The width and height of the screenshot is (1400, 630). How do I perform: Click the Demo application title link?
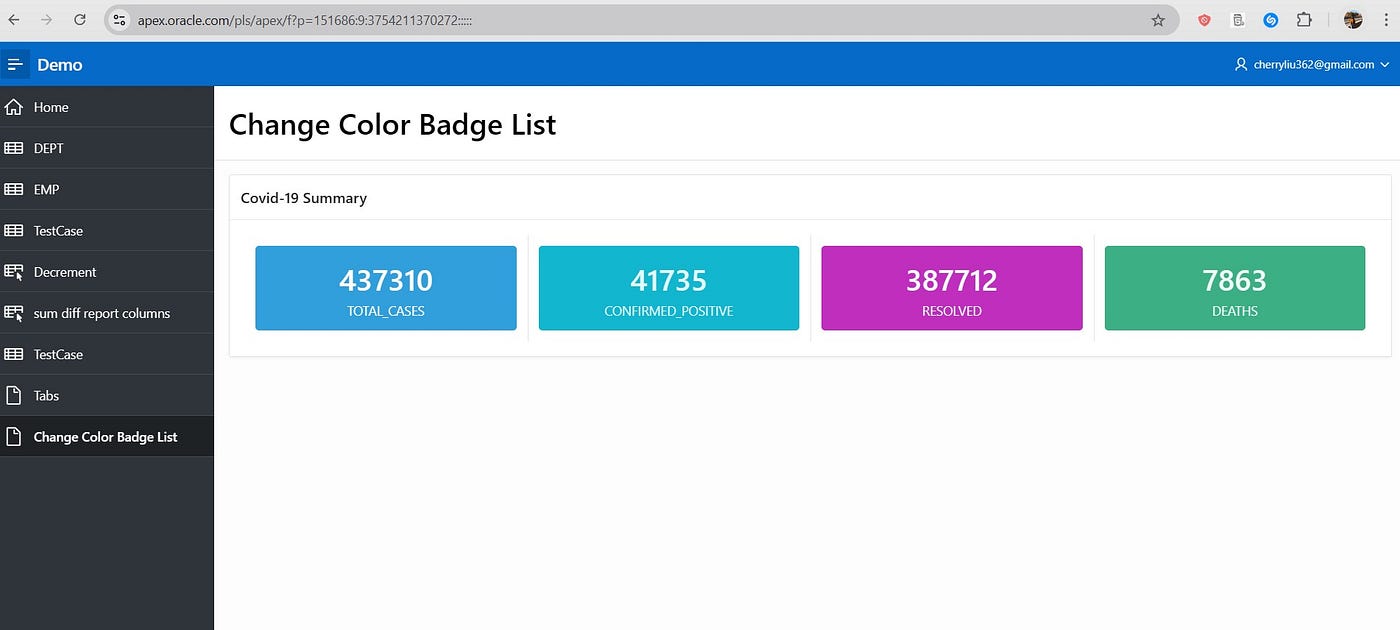(60, 64)
